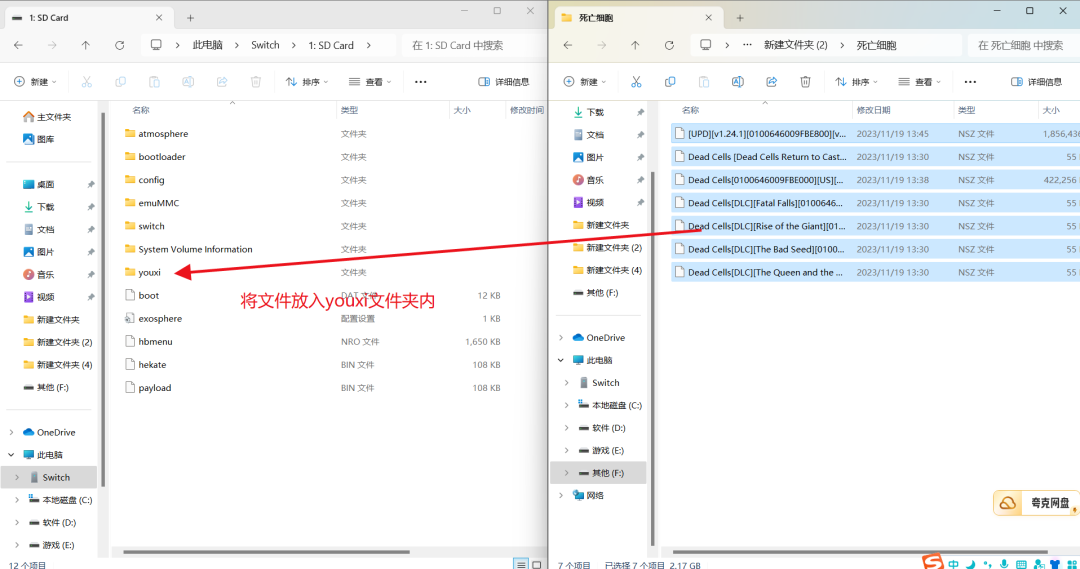Click Refresh in SD Card window
1080x569 pixels.
click(x=119, y=45)
